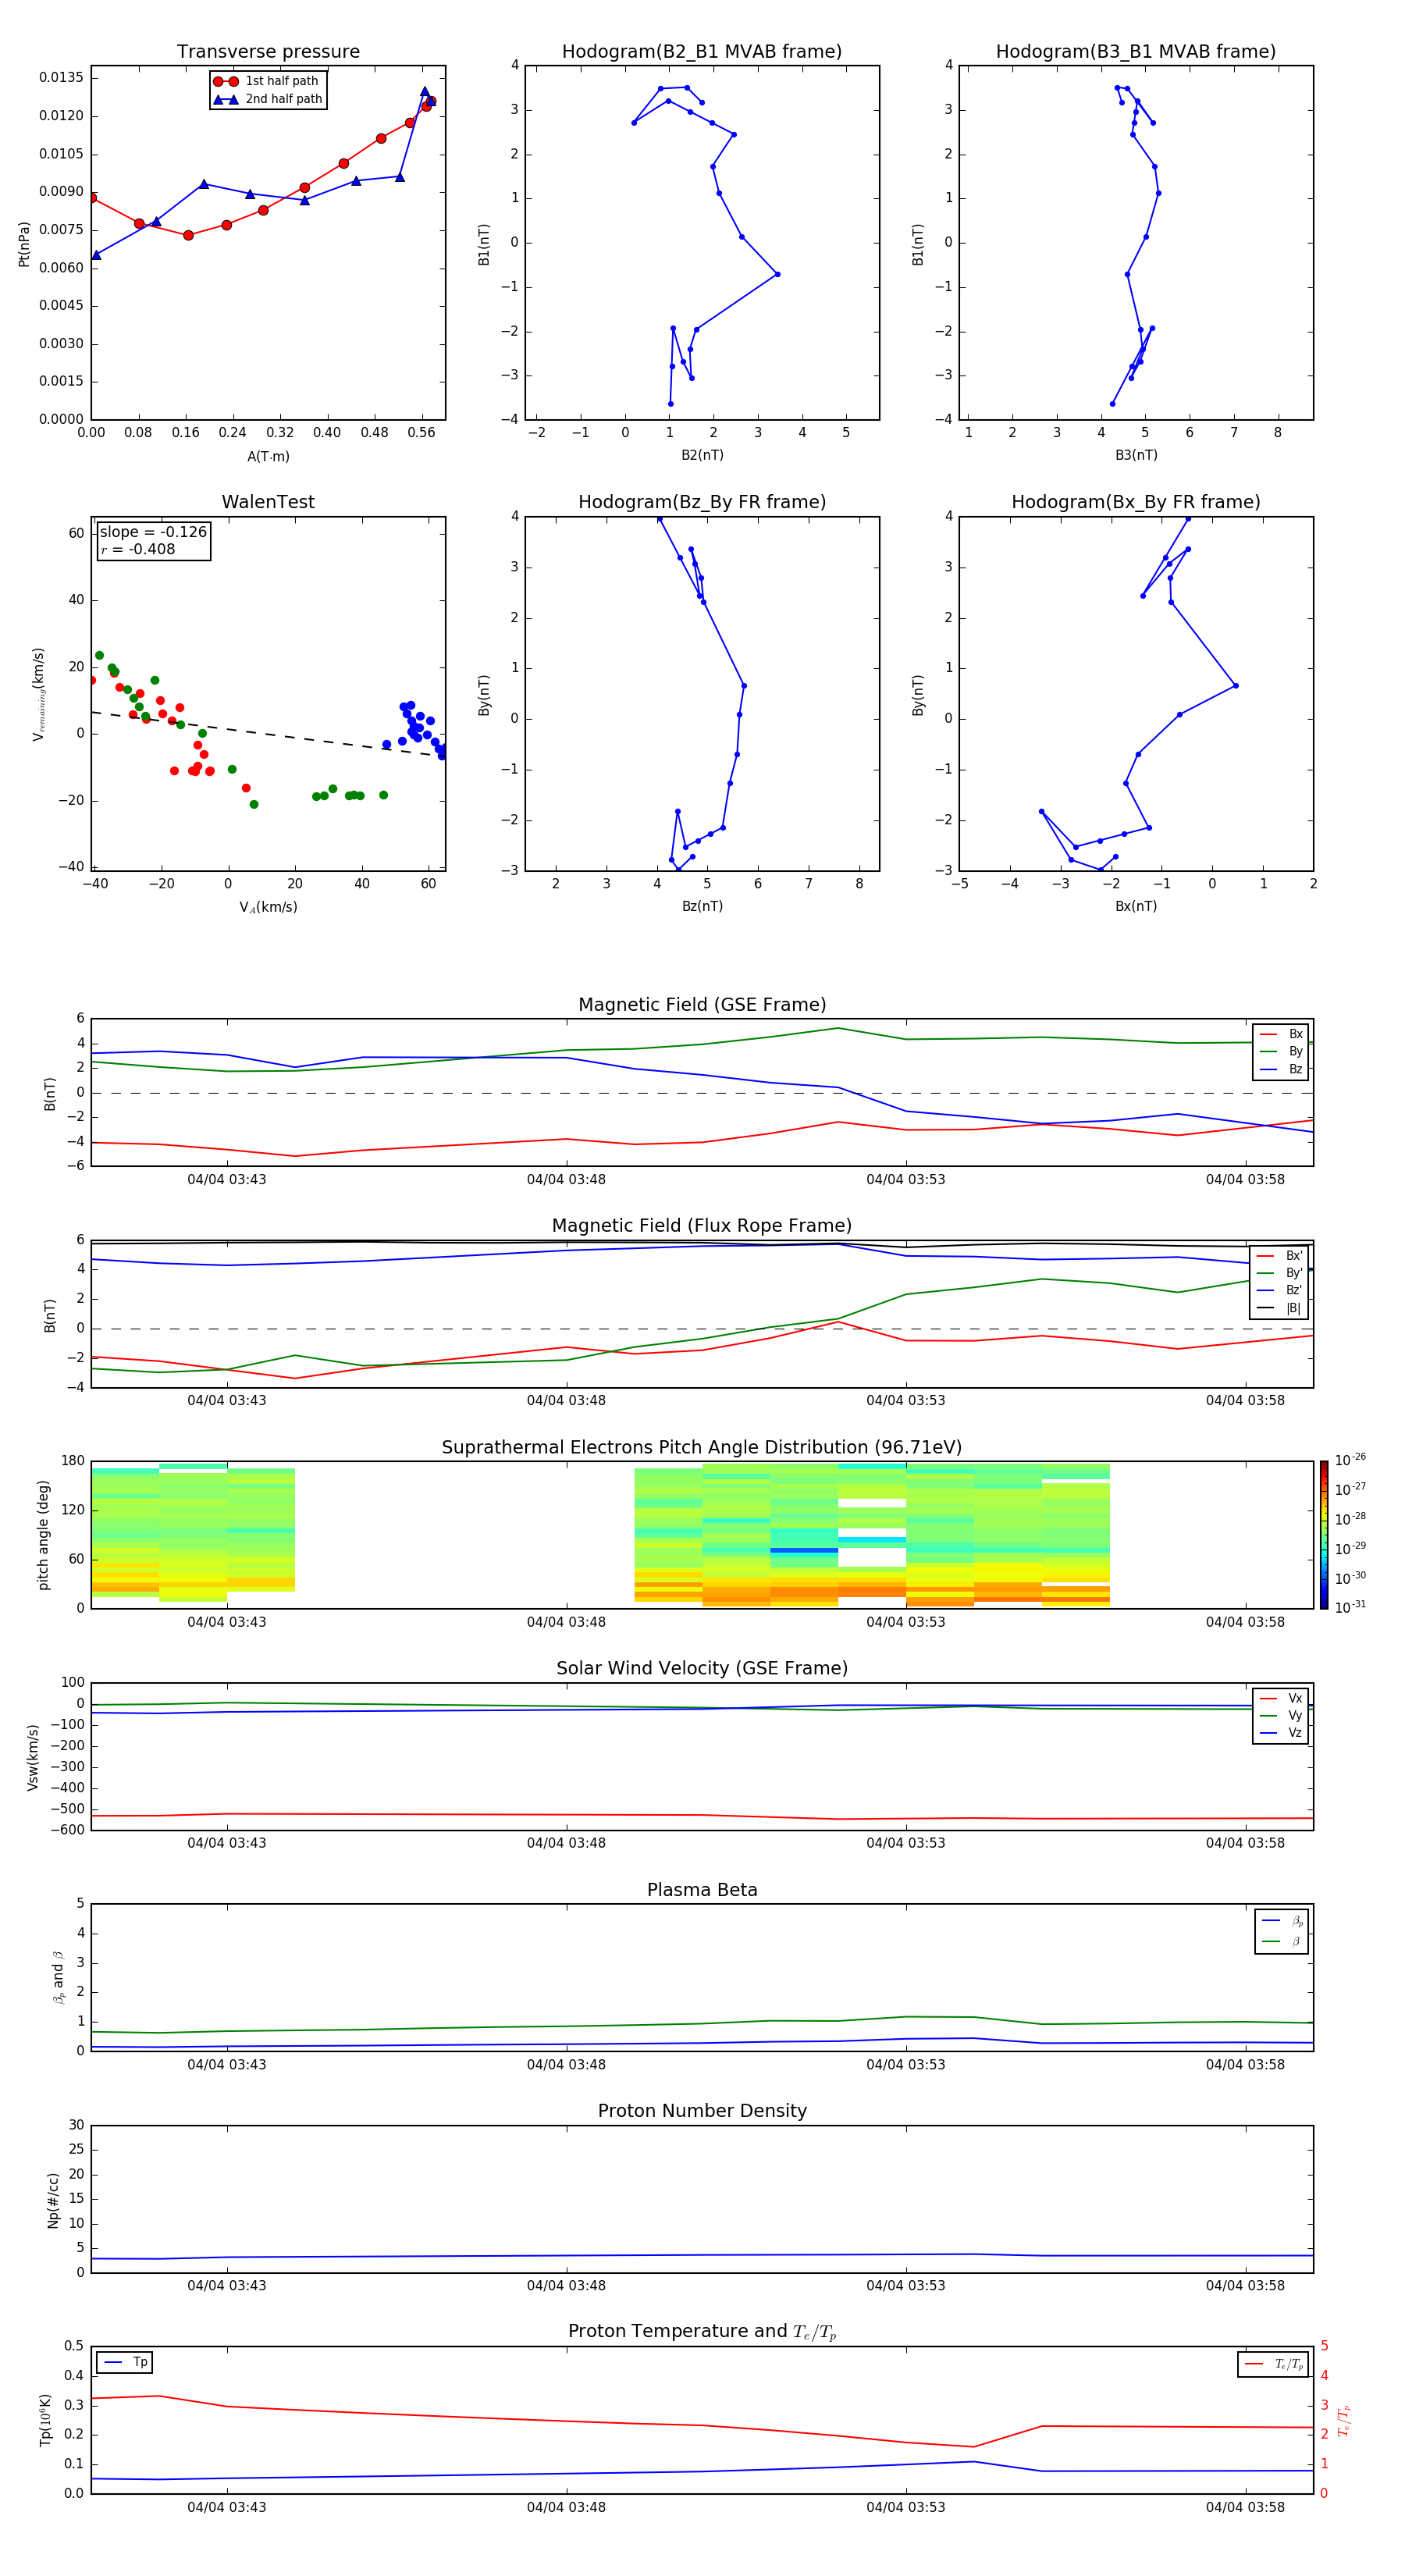Click the 'B3(nT)' axis label
This screenshot has width=1405, height=2576.
point(1136,455)
